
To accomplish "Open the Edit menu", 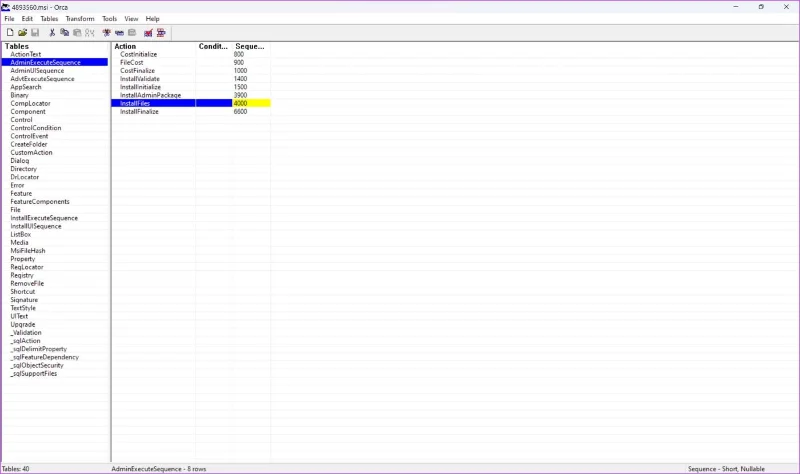I will point(27,19).
